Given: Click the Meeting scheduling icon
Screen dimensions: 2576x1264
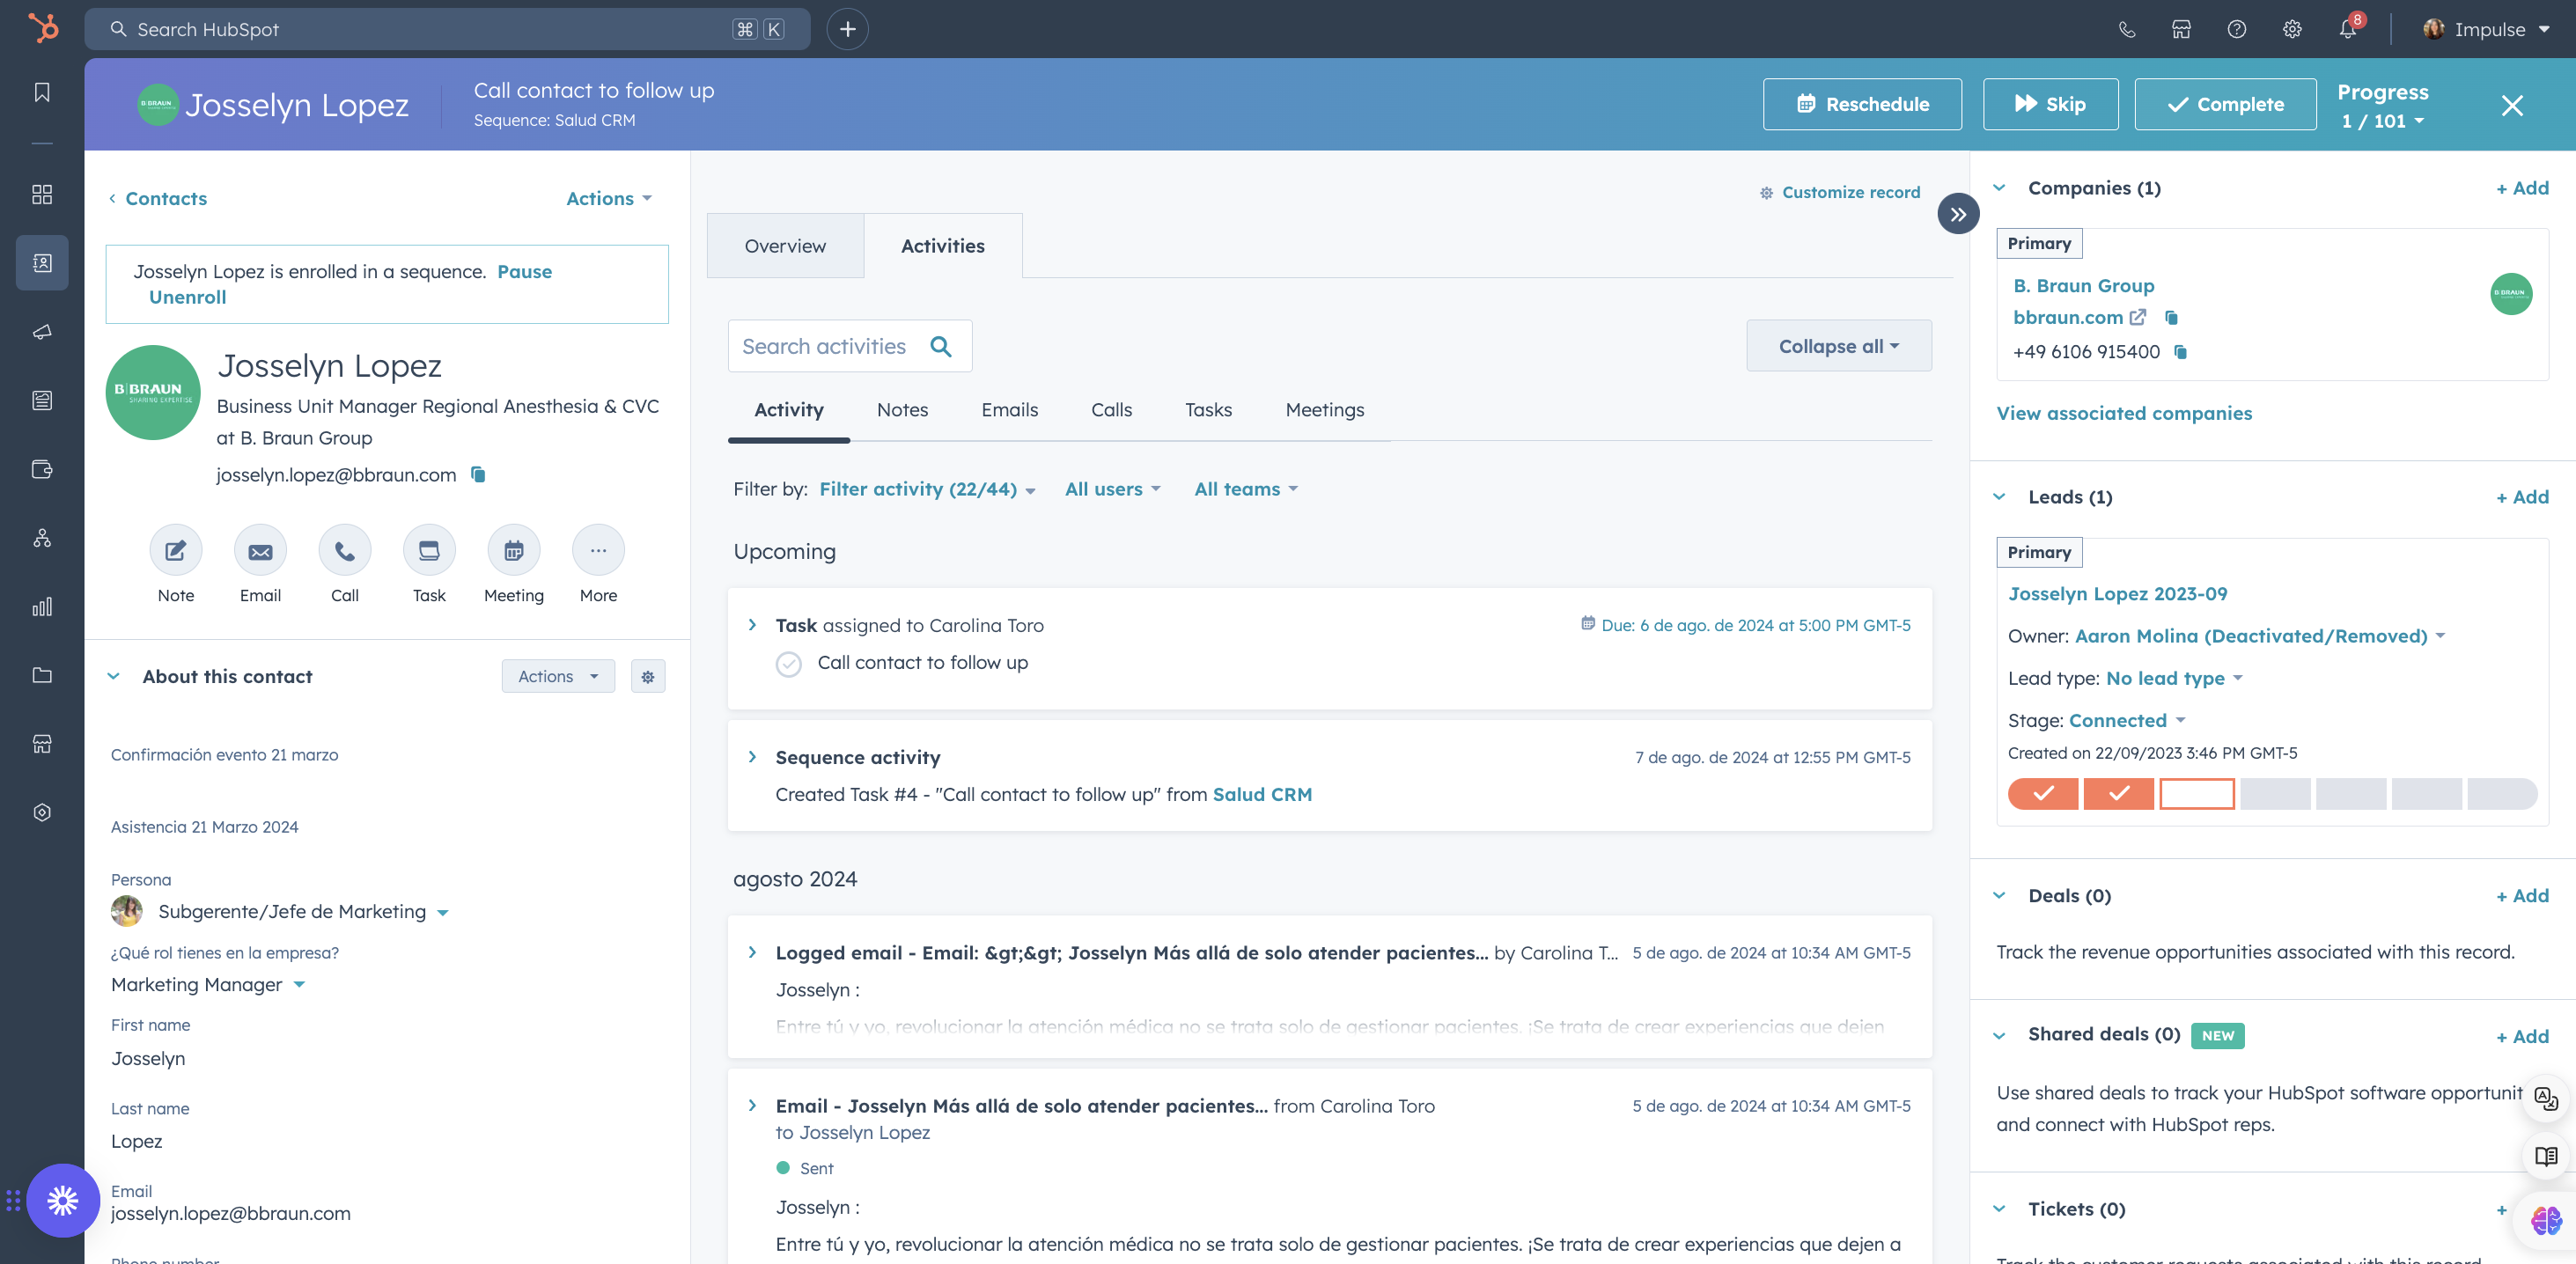Looking at the screenshot, I should coord(513,551).
